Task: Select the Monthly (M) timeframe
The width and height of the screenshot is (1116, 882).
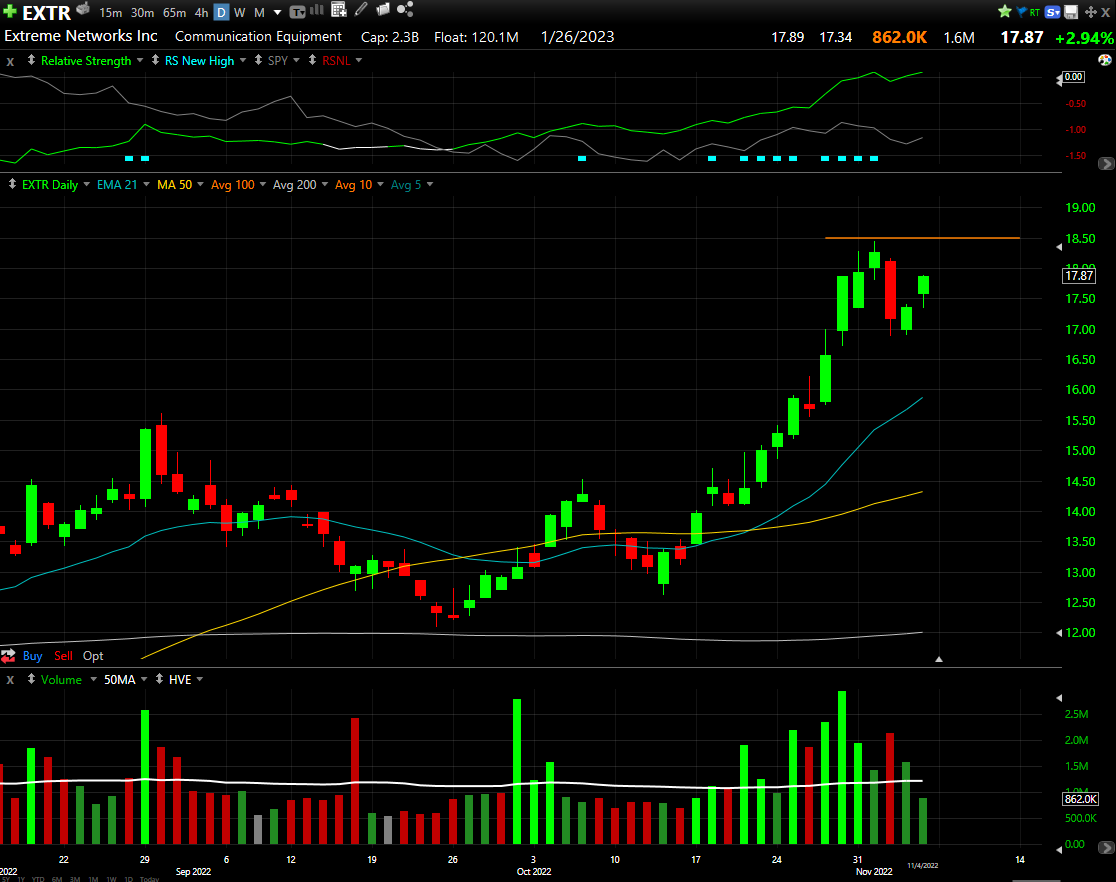Action: pyautogui.click(x=259, y=13)
